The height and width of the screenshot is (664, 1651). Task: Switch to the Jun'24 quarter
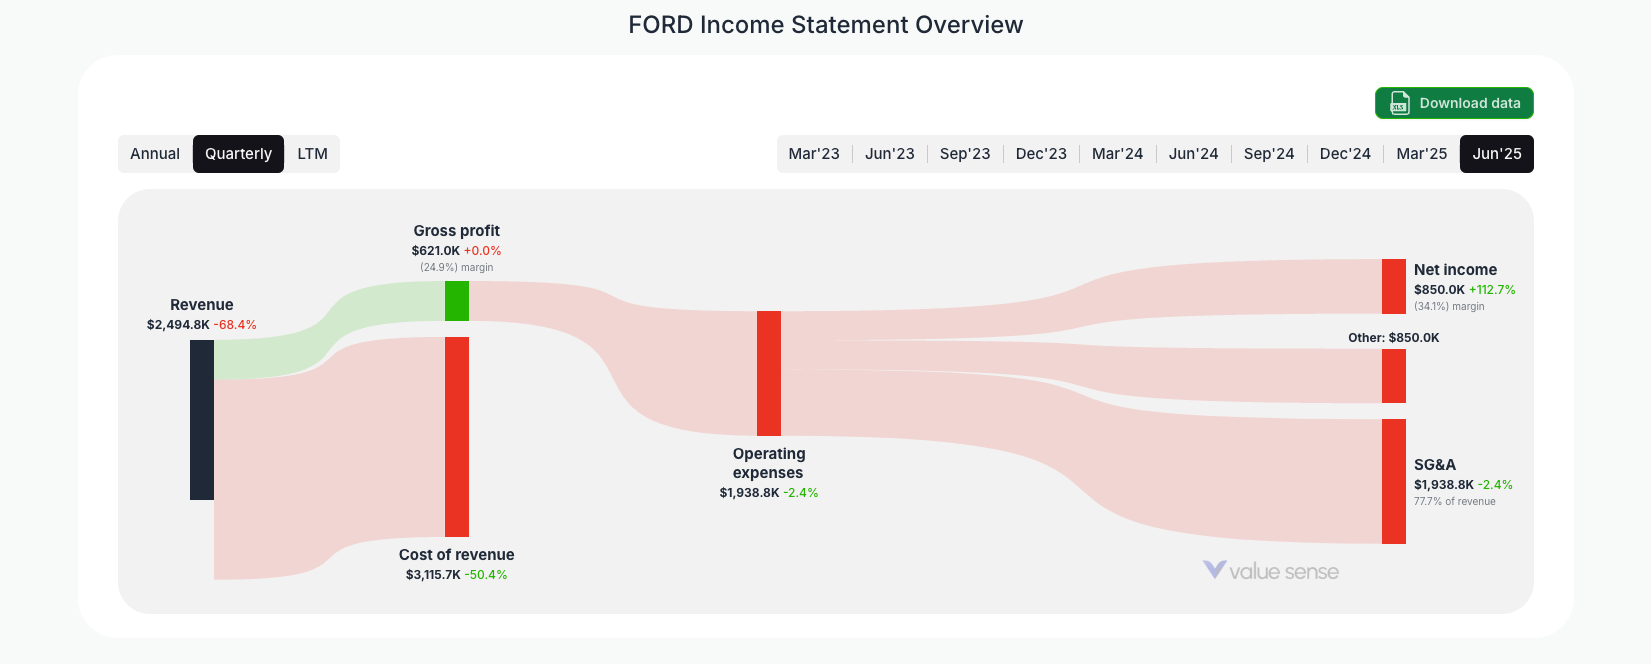[x=1193, y=153]
